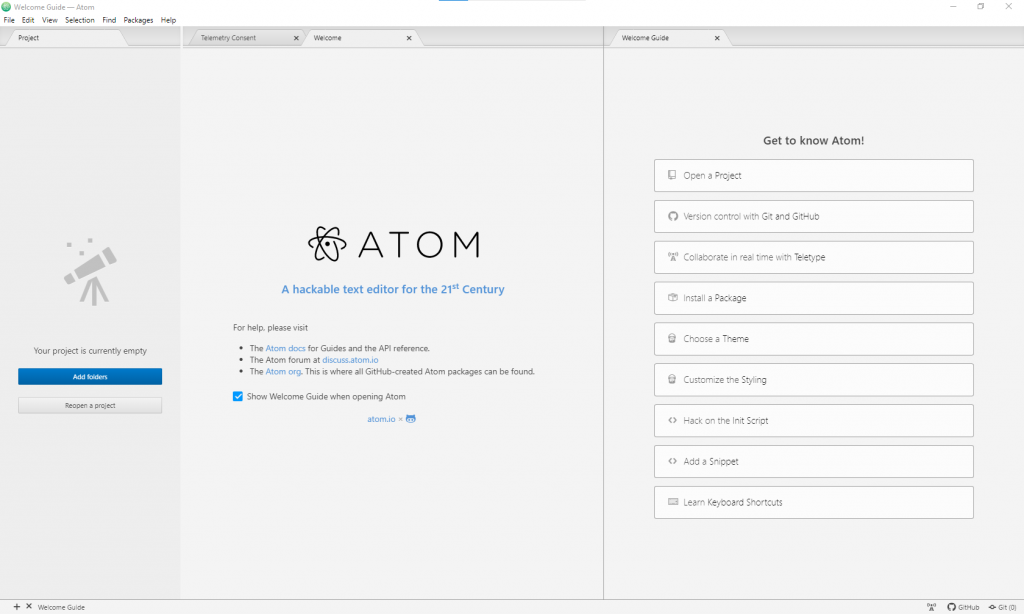Expand the Hack on the Init Script section
This screenshot has height=614, width=1024.
[814, 421]
